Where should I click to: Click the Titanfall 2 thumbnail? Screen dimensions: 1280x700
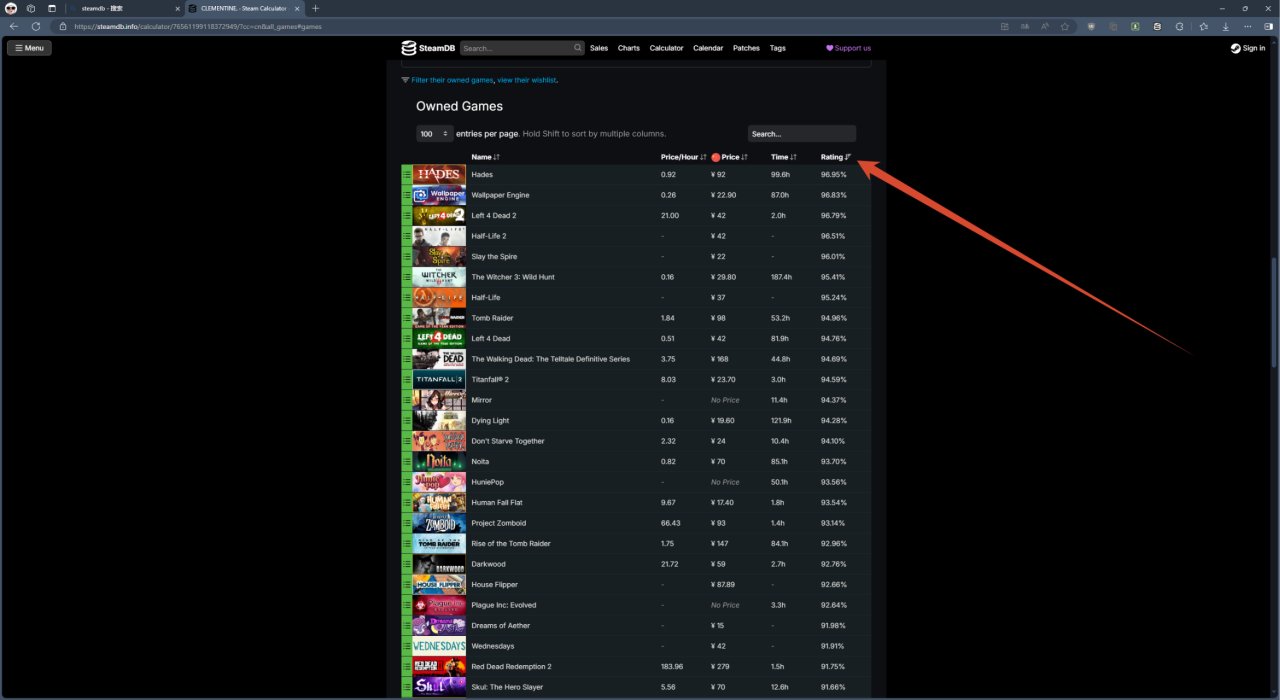click(x=439, y=380)
